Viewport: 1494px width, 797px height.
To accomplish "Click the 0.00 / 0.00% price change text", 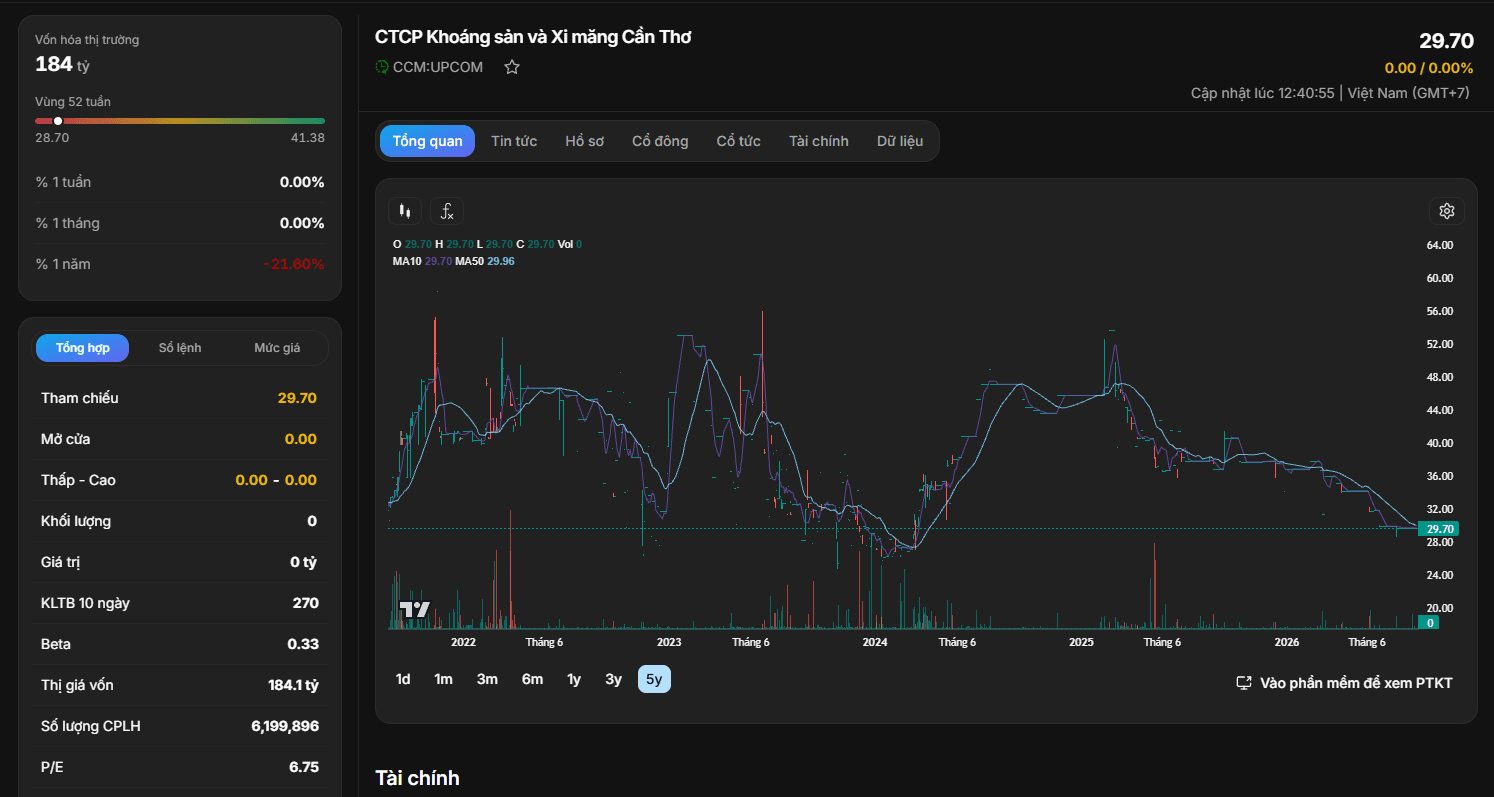I will click(1429, 68).
